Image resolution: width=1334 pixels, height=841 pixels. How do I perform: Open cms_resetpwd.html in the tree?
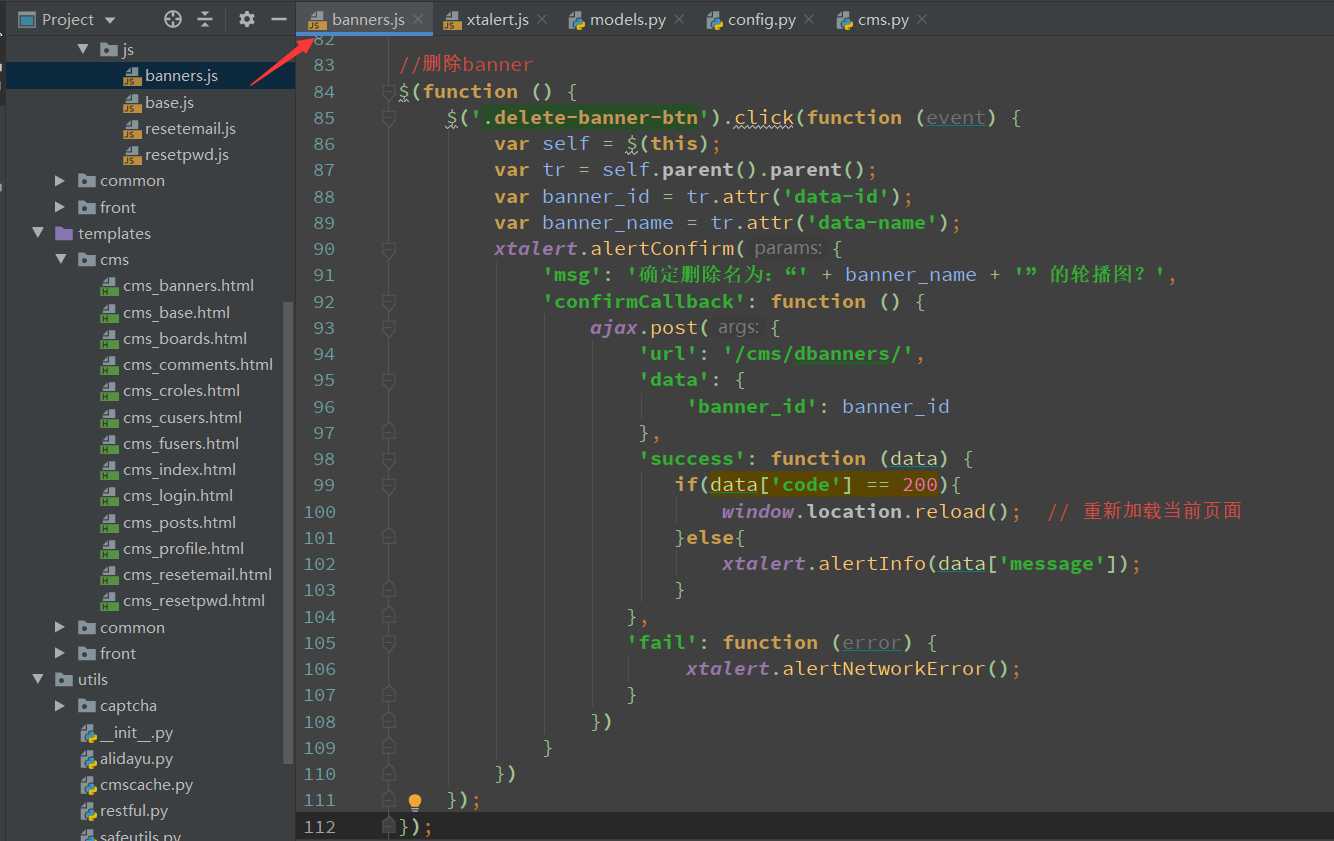tap(194, 600)
